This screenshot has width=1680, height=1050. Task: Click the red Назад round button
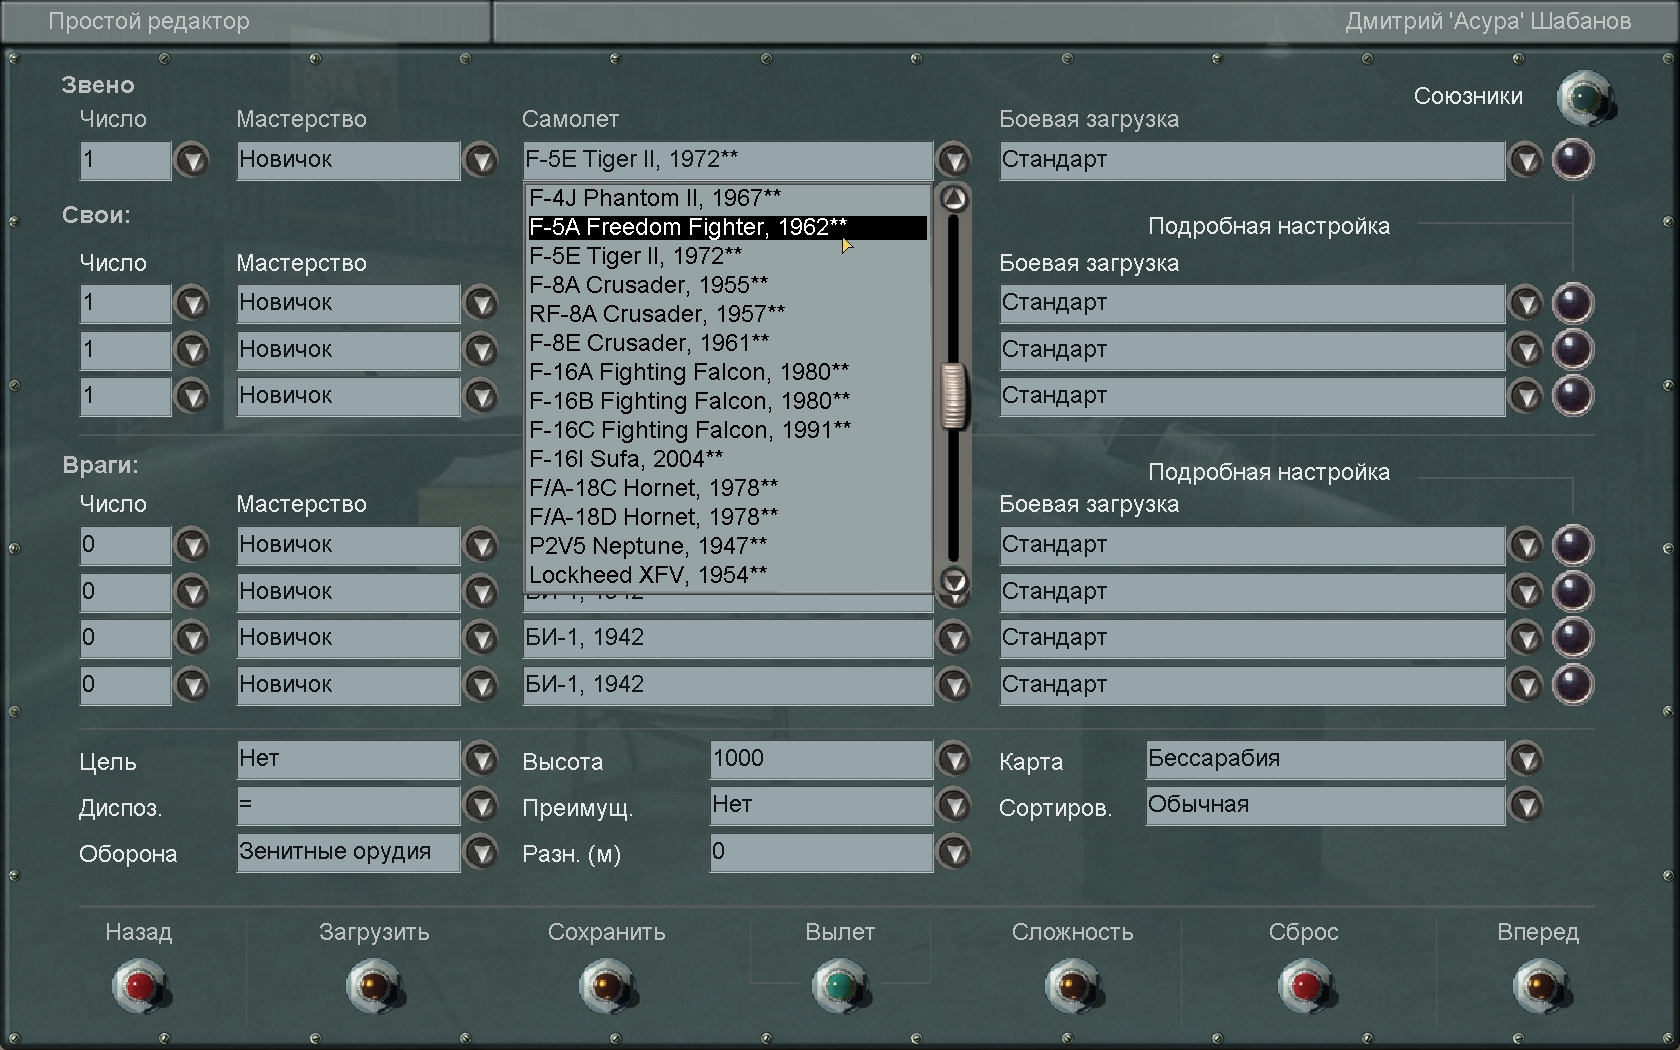tap(140, 986)
